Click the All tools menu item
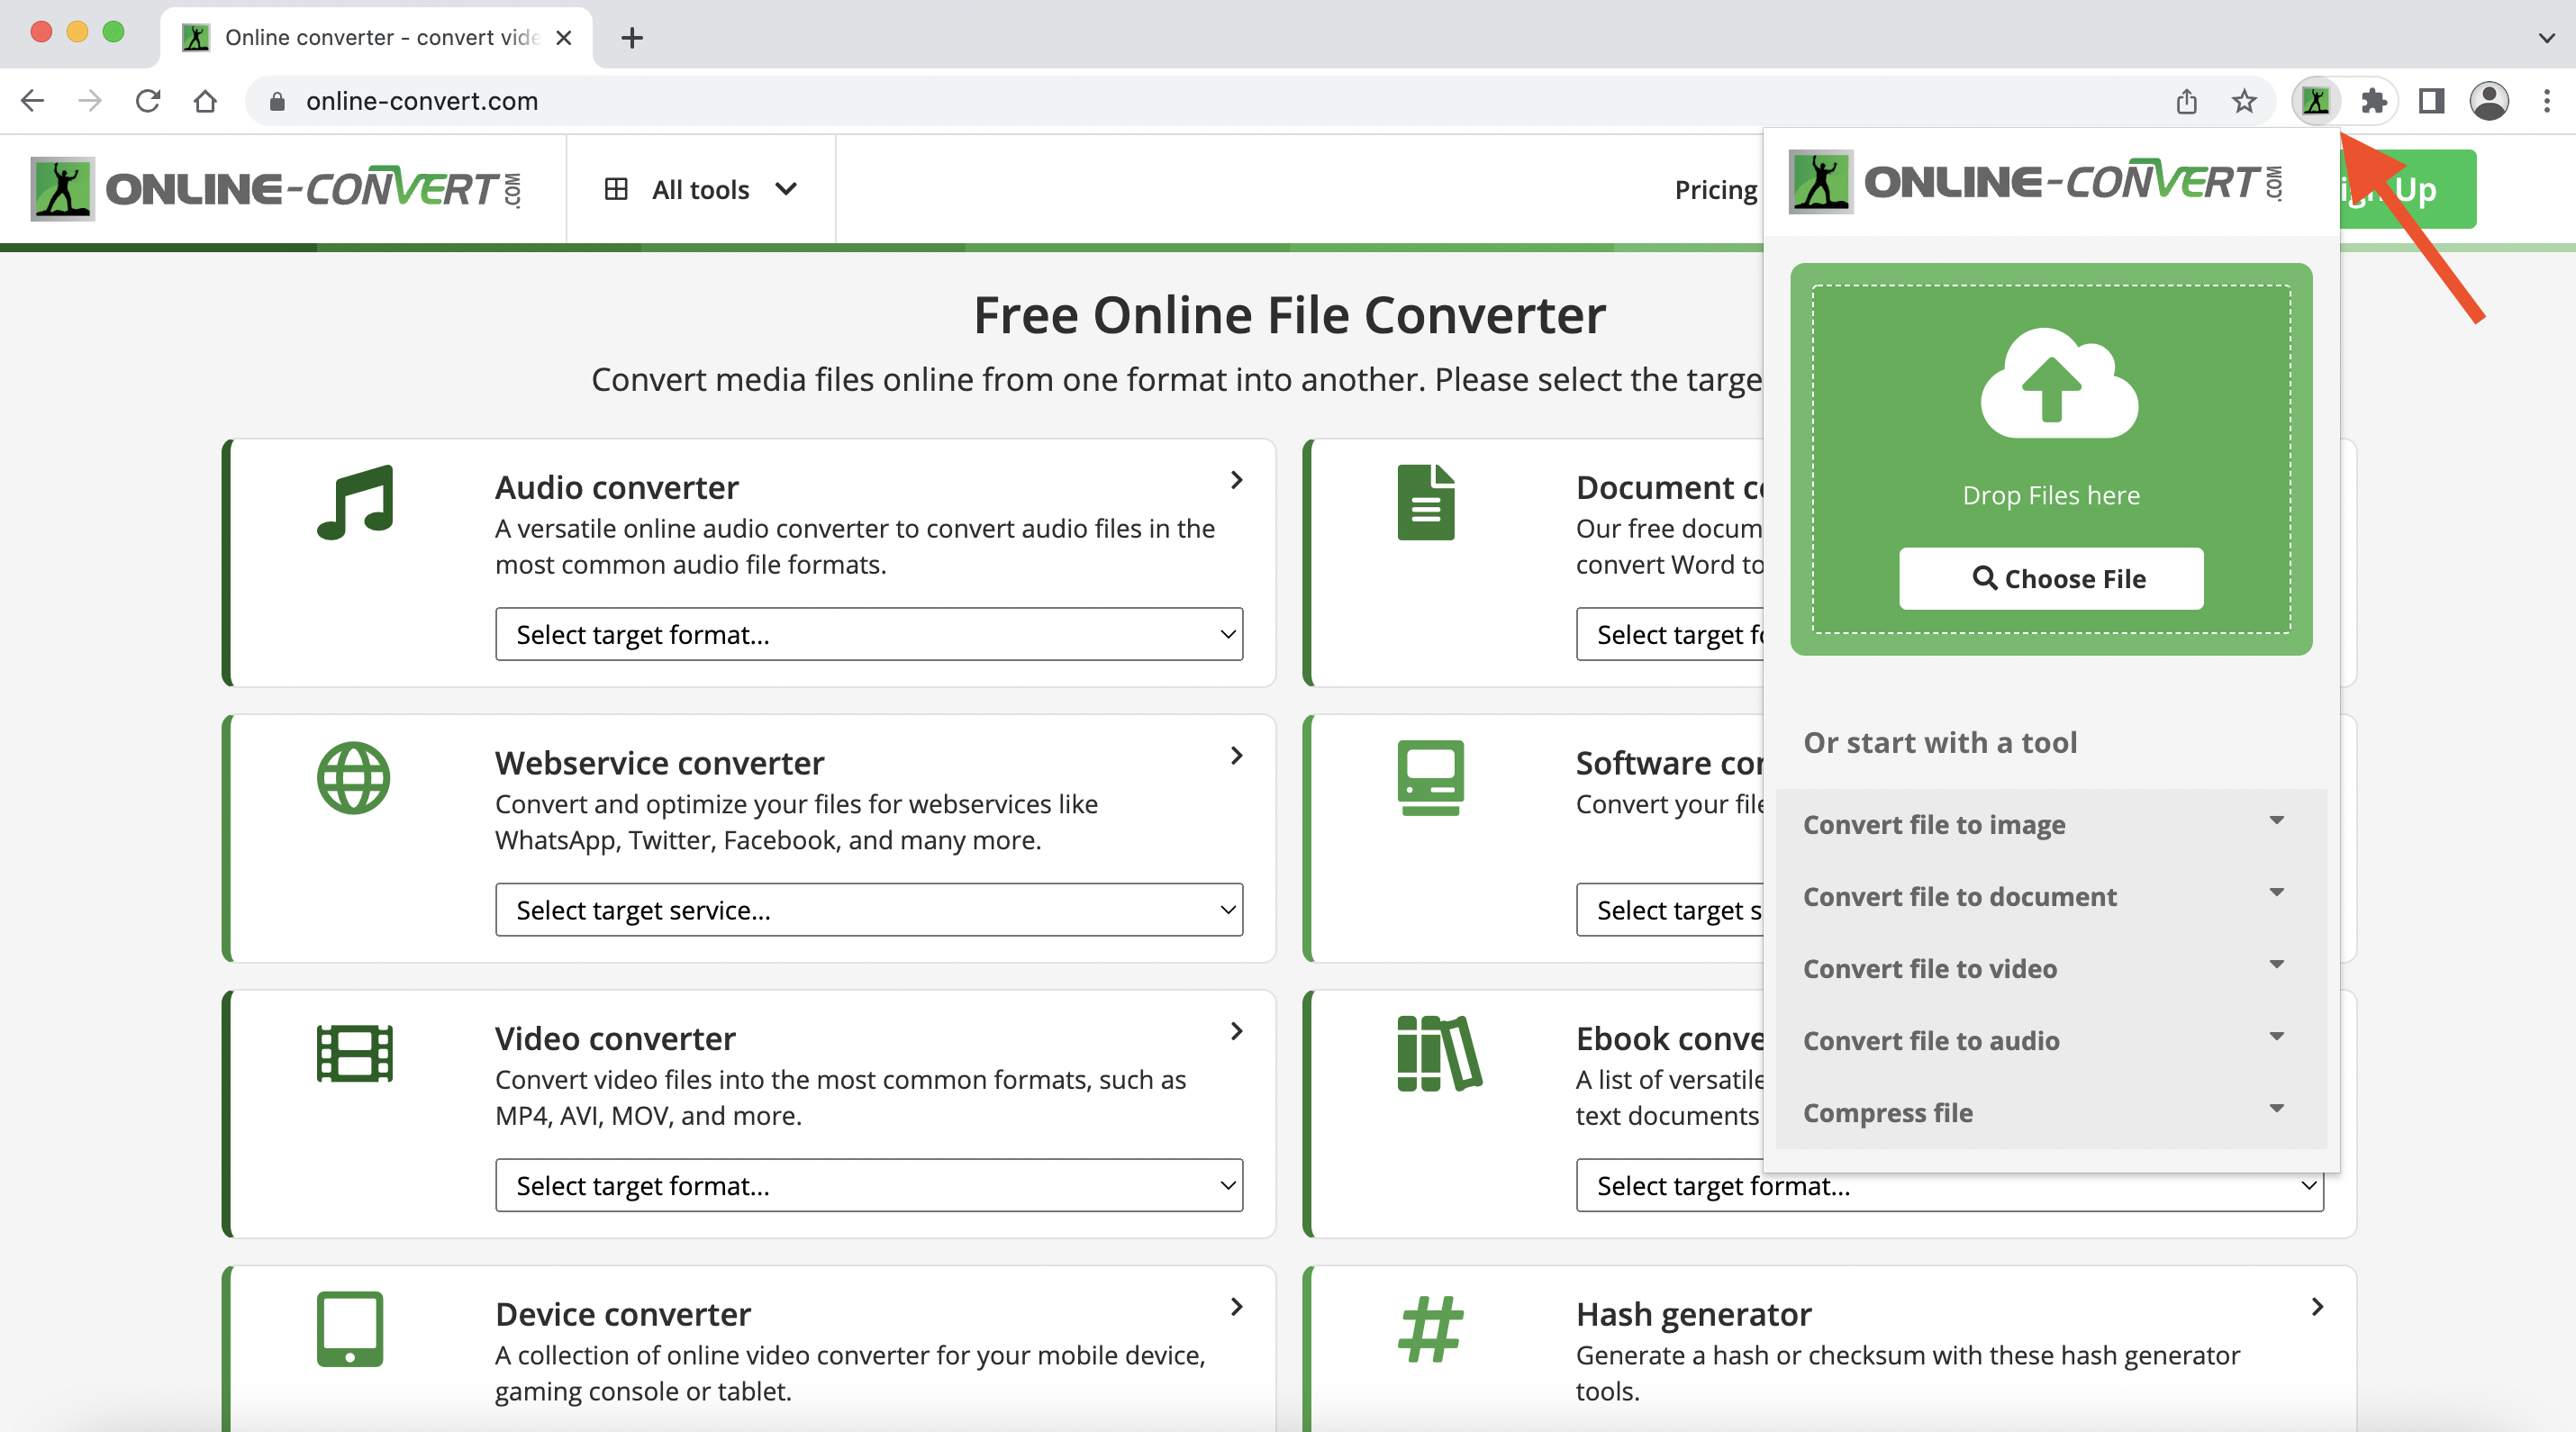 pos(698,189)
